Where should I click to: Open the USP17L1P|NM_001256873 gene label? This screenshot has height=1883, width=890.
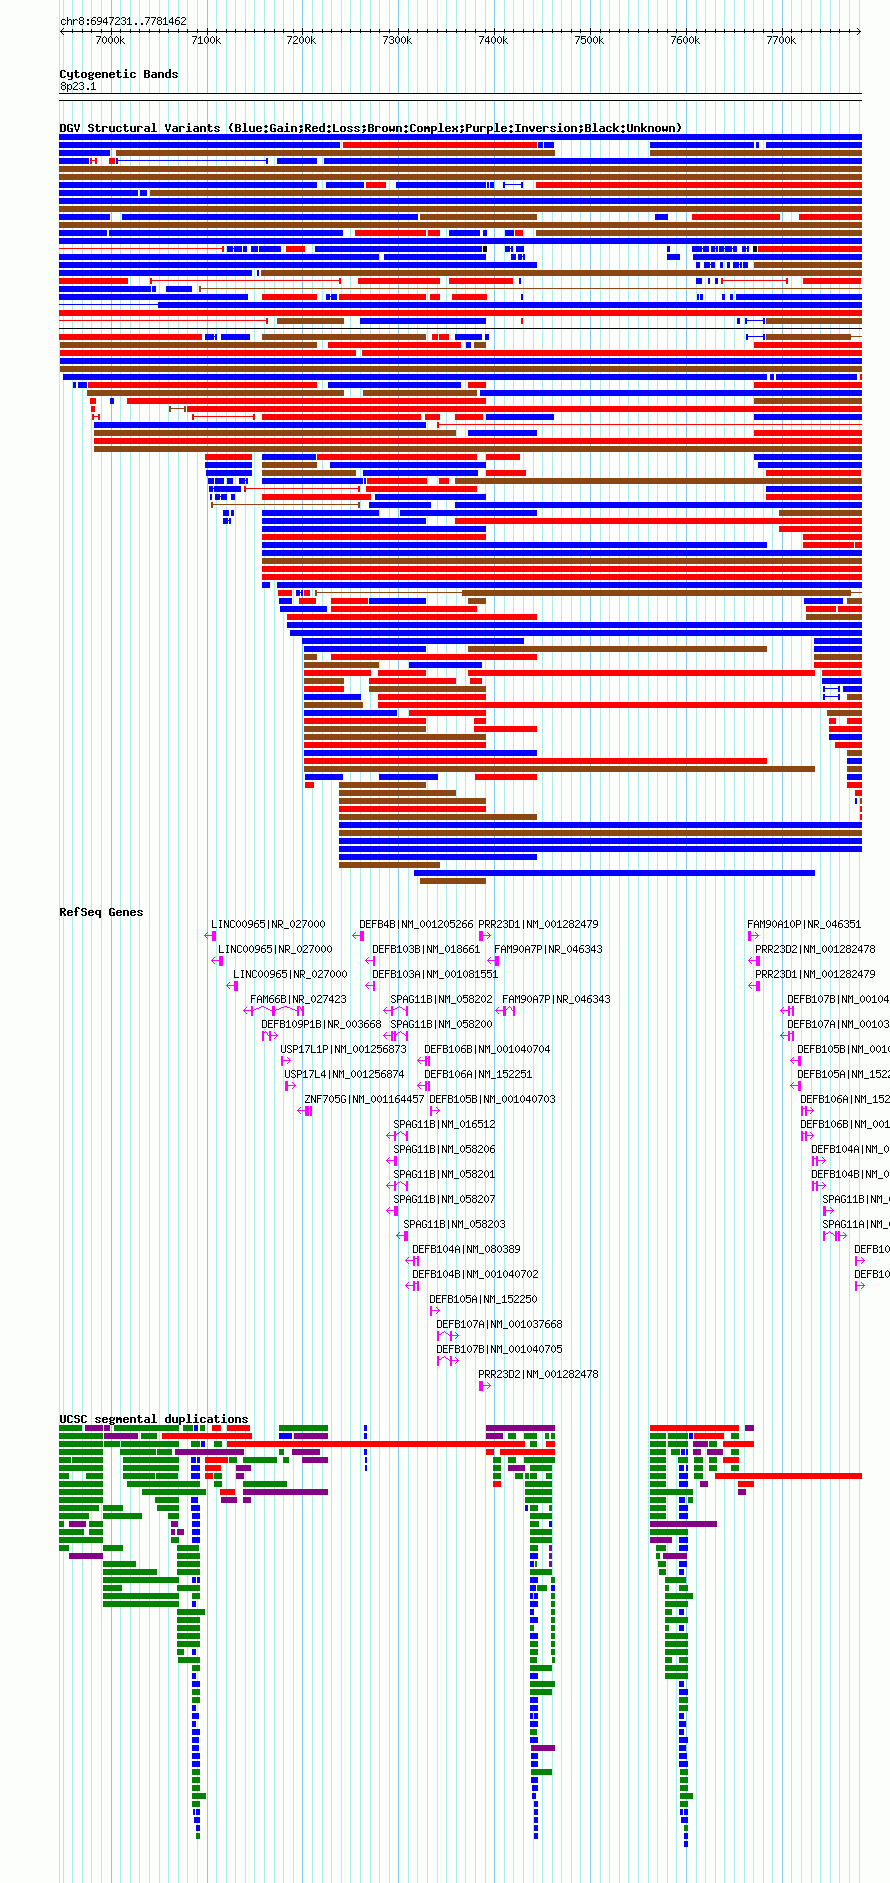tap(343, 1049)
